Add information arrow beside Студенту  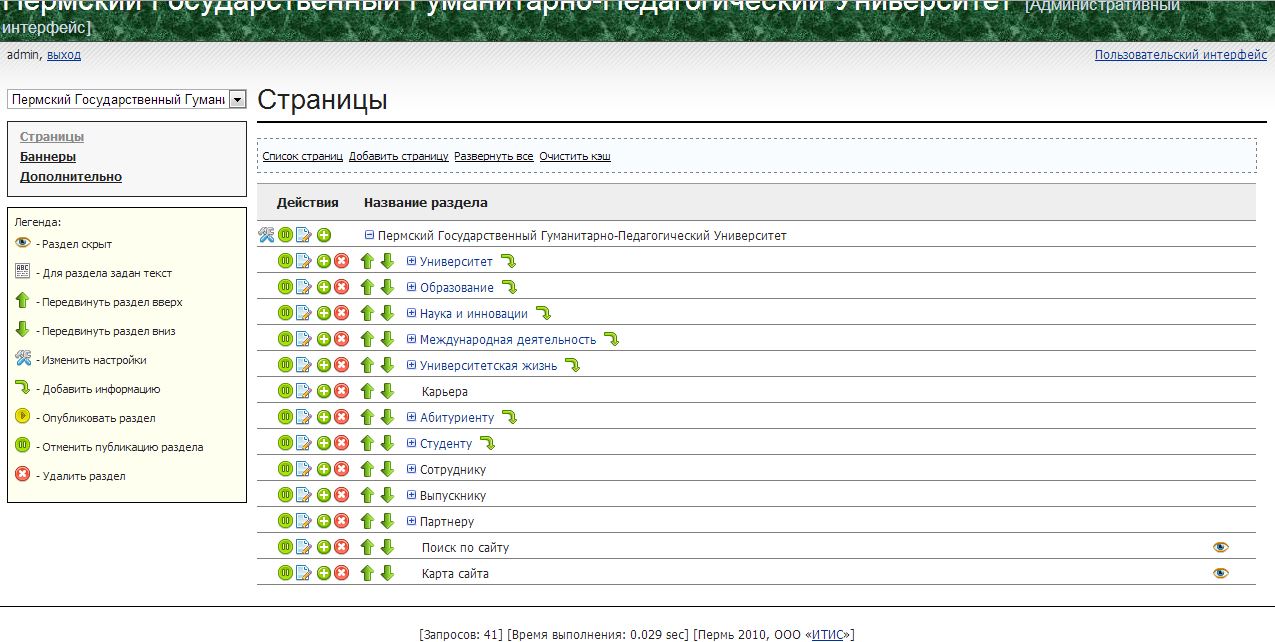click(487, 443)
